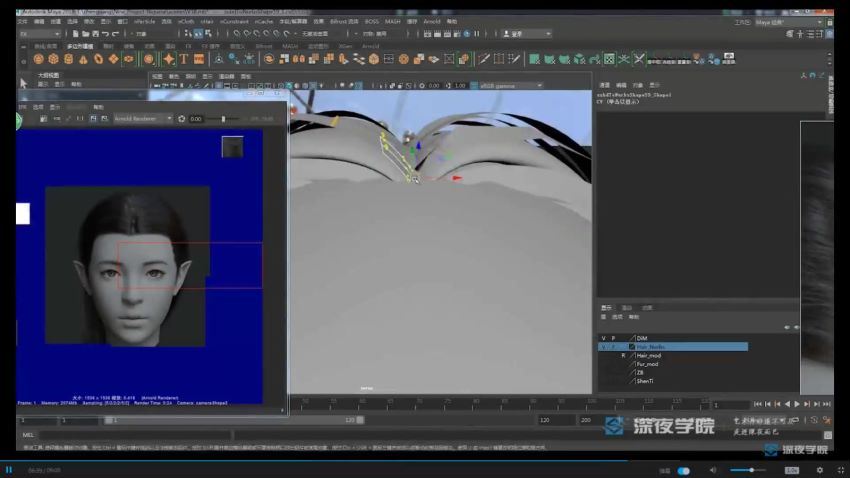Toggle select-by-object-type mode button in status line

click(x=198, y=34)
